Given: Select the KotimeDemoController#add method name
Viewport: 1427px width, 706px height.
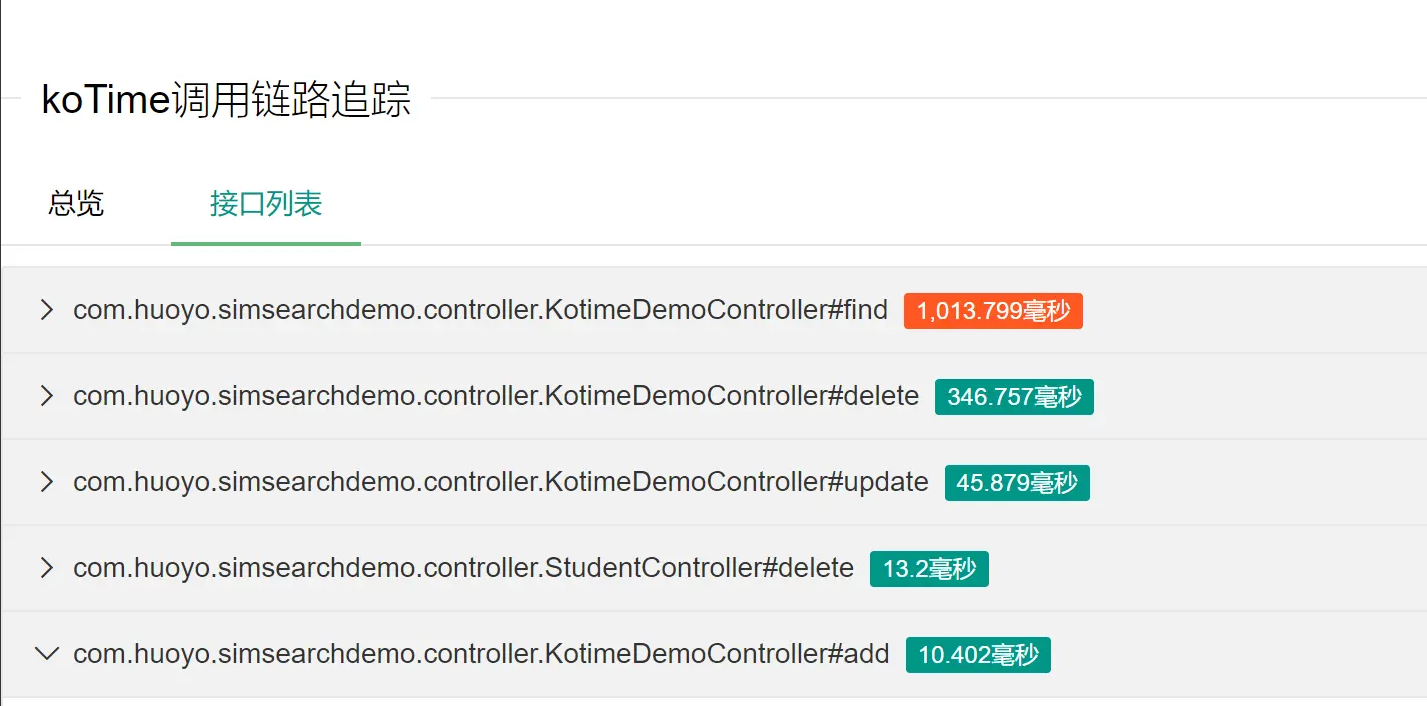Looking at the screenshot, I should coord(479,654).
